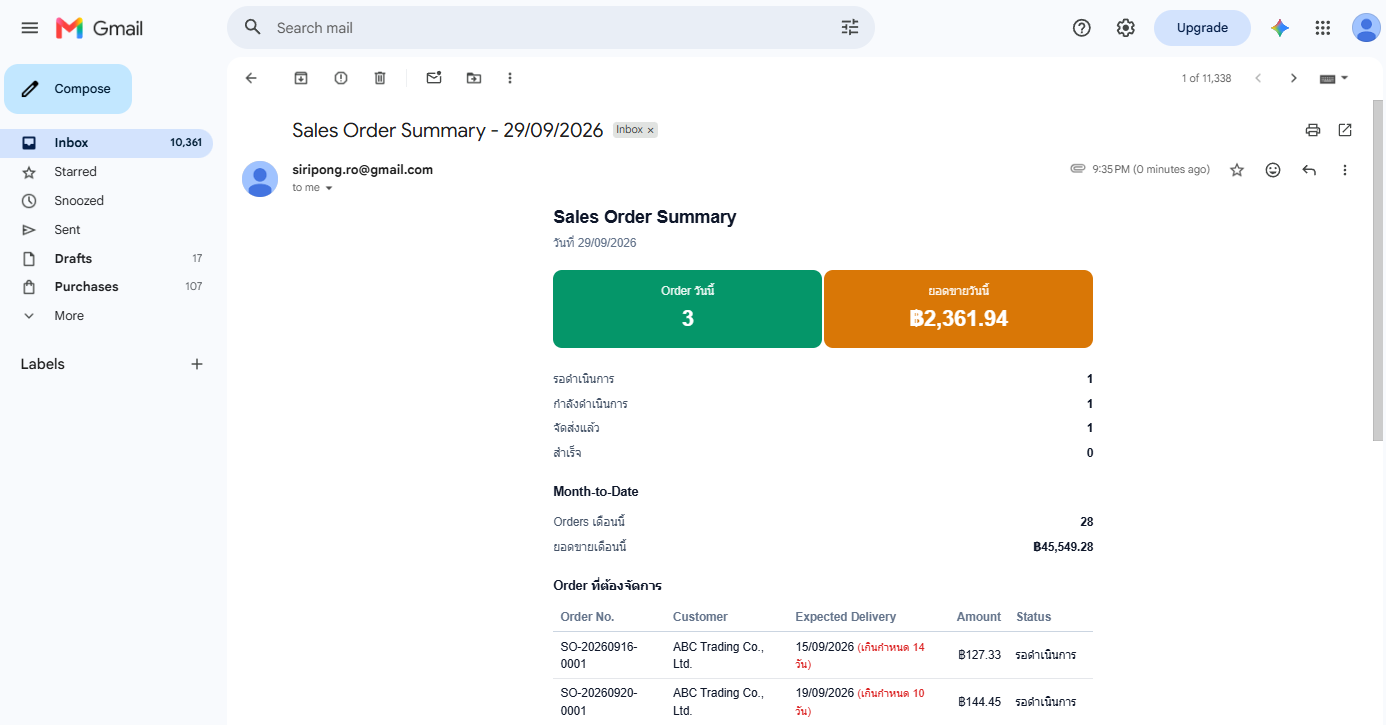Viewport: 1386px width, 725px height.
Task: Click the attachment paperclip icon
Action: pos(1077,169)
